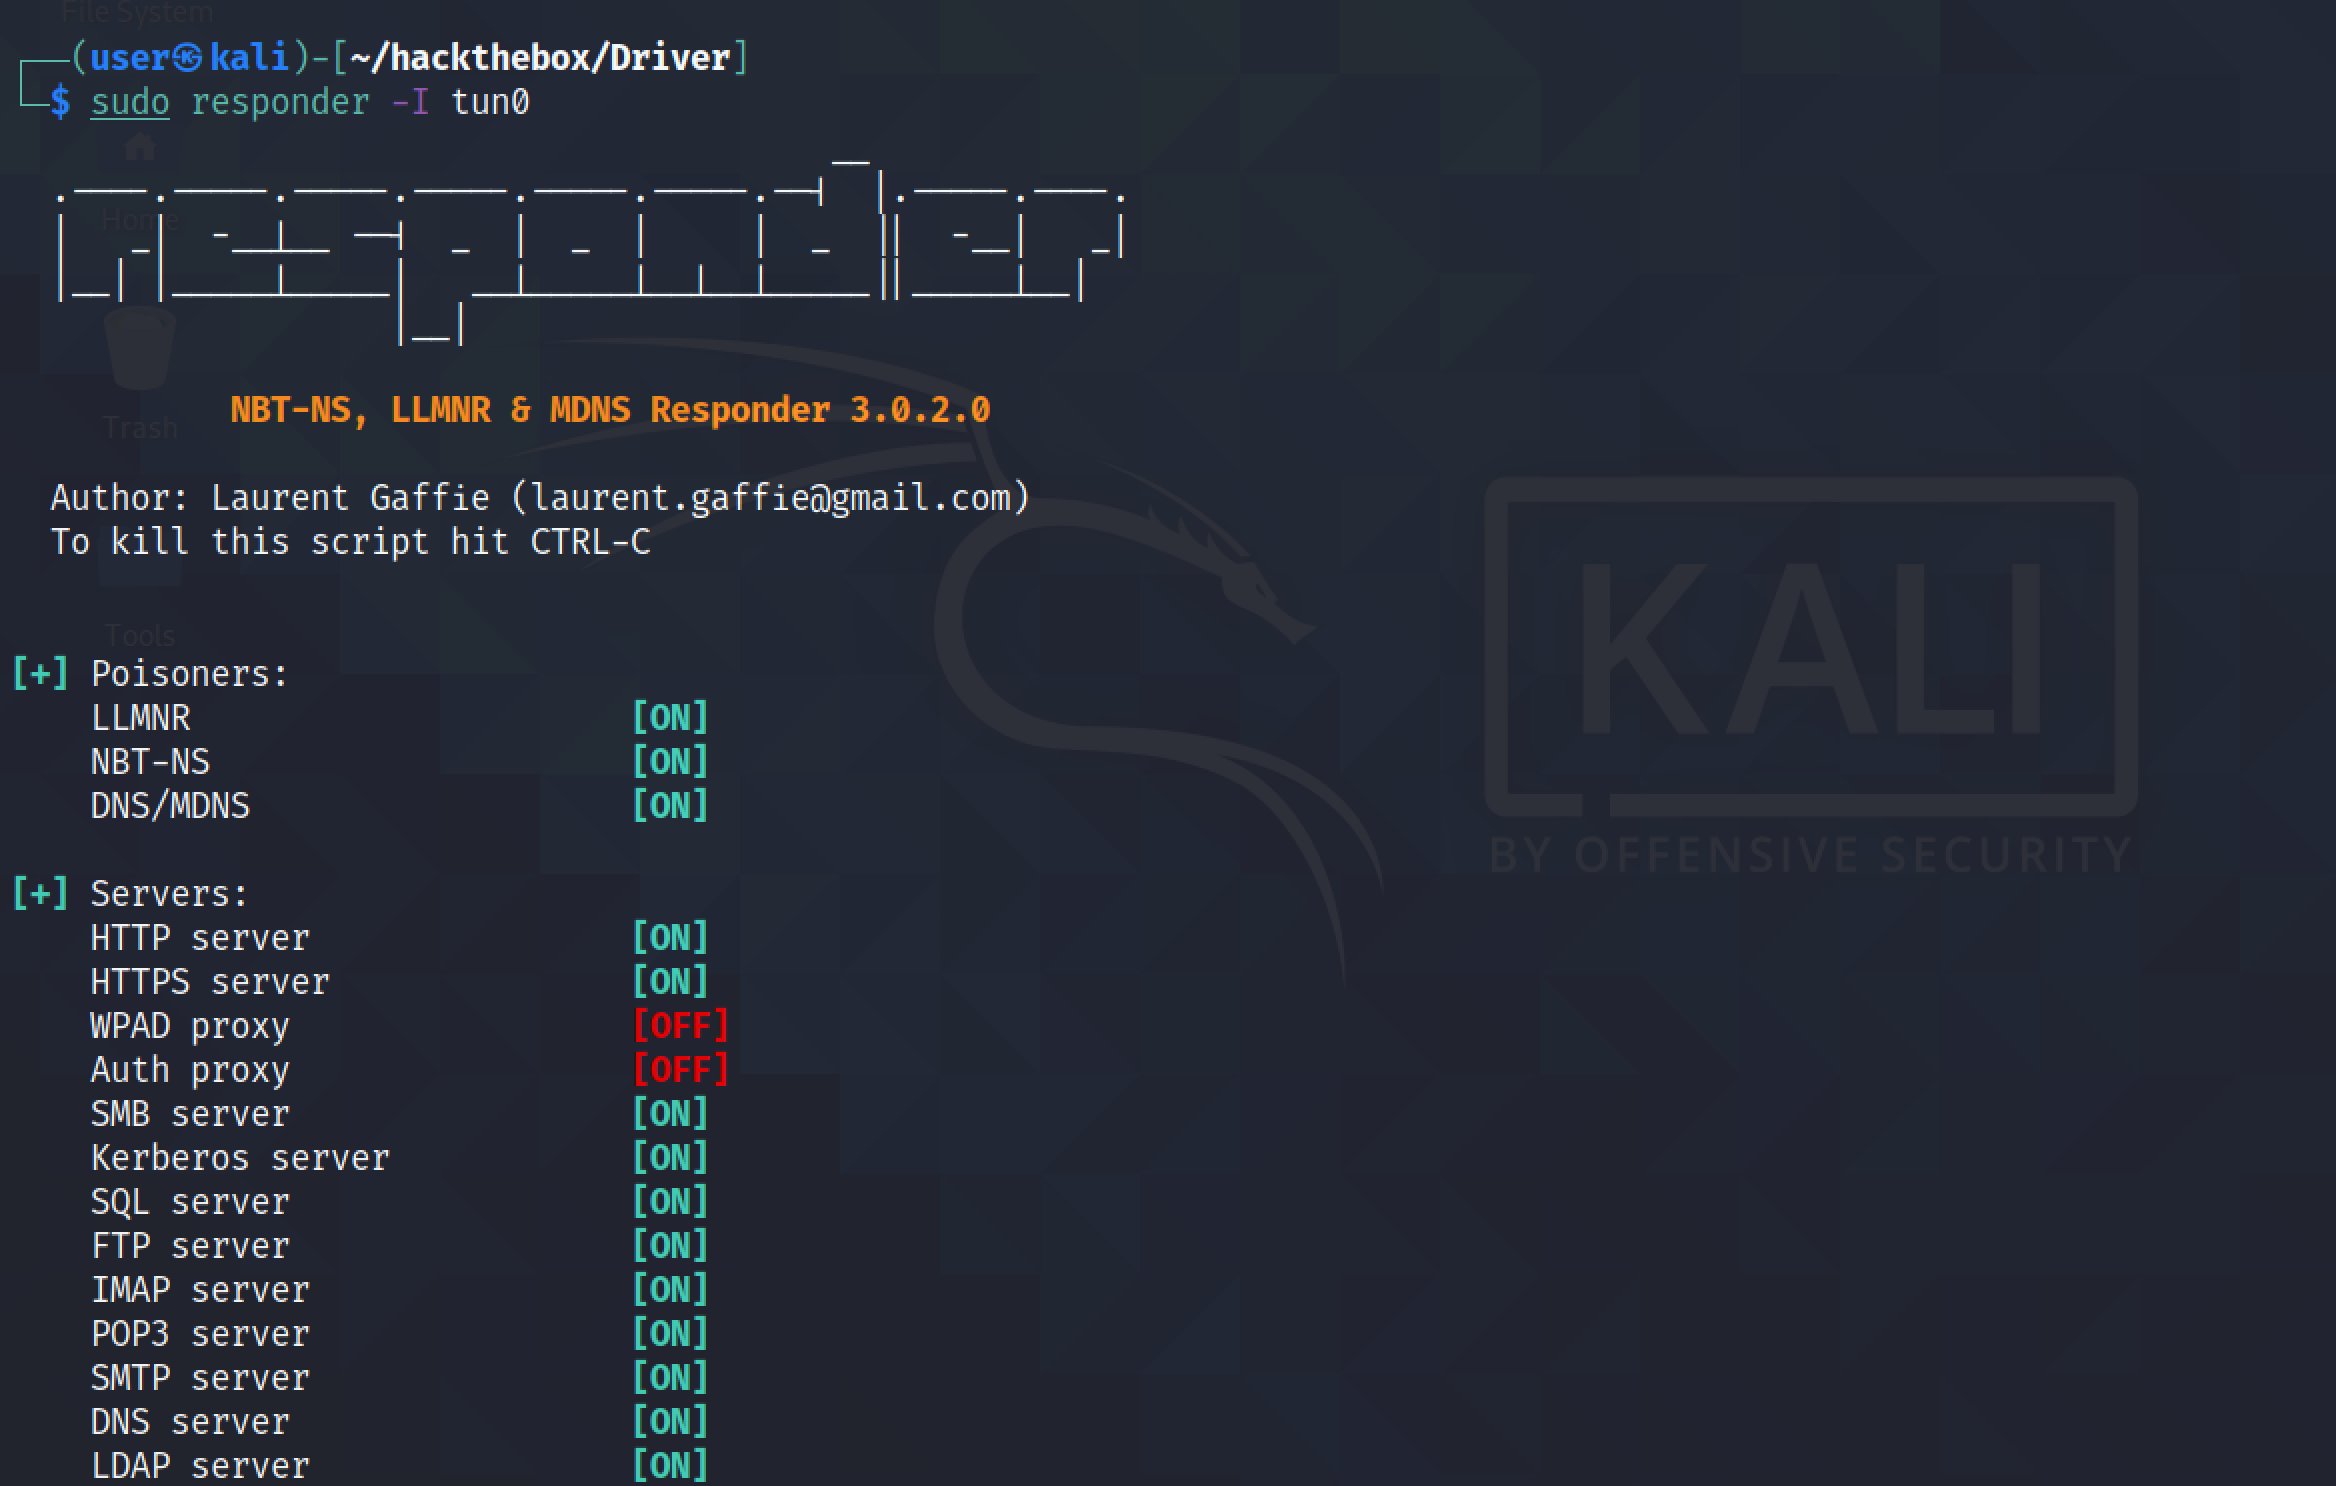Click the orange Responder 3.0.2.0 title line
Screen dimensions: 2336x1486
click(x=610, y=409)
